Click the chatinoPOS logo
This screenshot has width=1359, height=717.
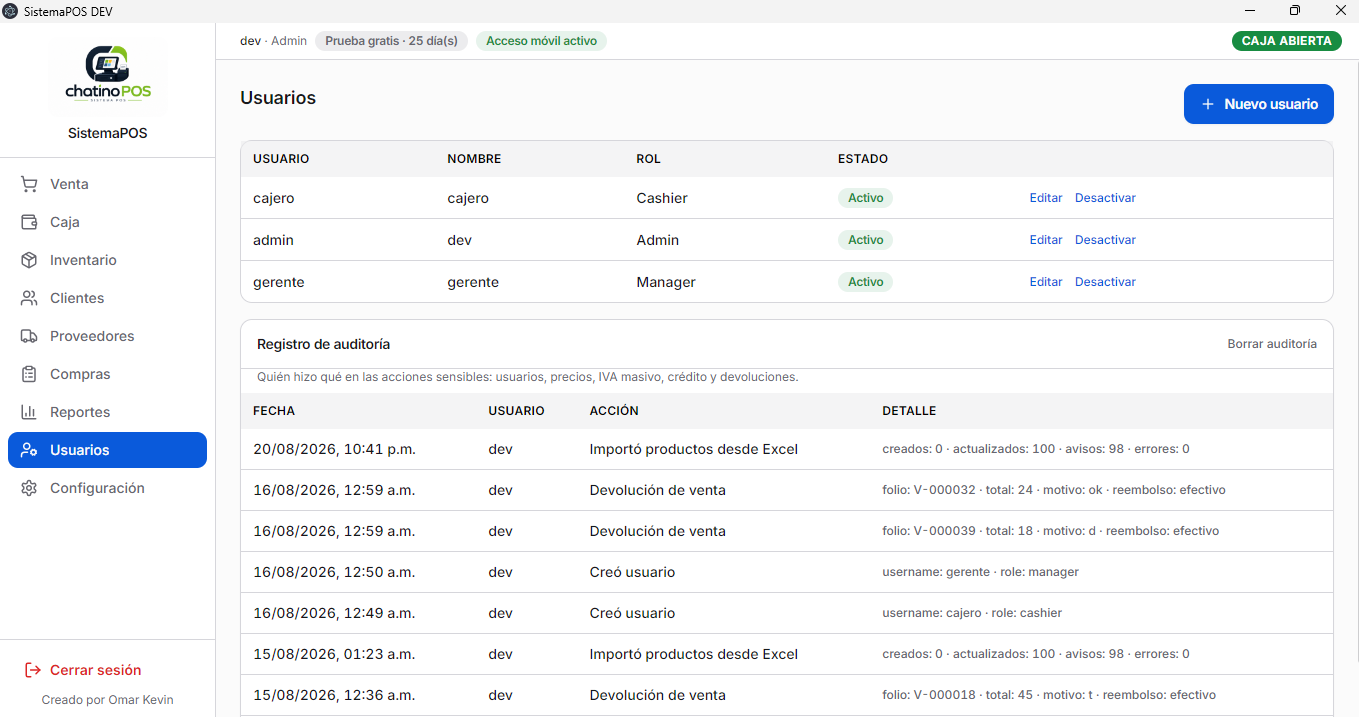point(108,75)
